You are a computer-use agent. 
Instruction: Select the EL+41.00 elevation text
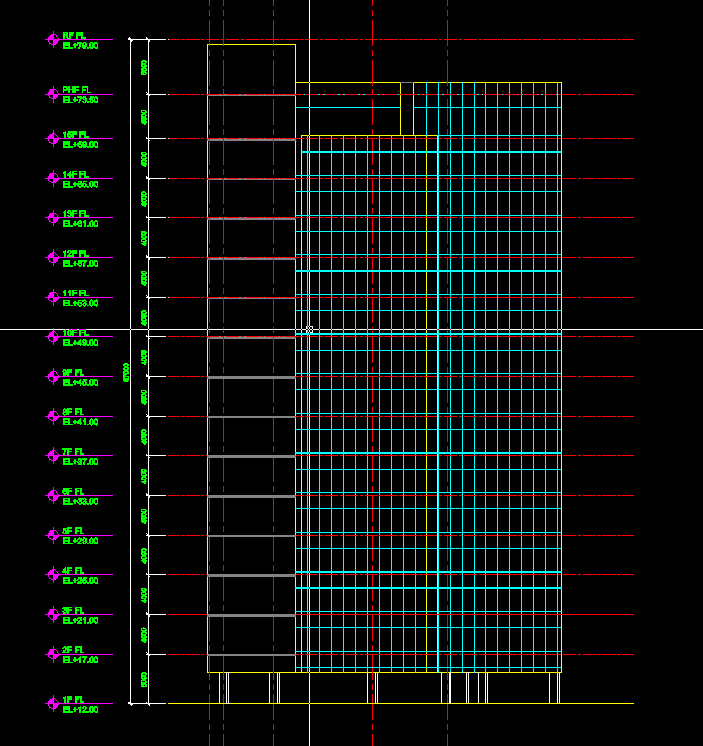80,422
